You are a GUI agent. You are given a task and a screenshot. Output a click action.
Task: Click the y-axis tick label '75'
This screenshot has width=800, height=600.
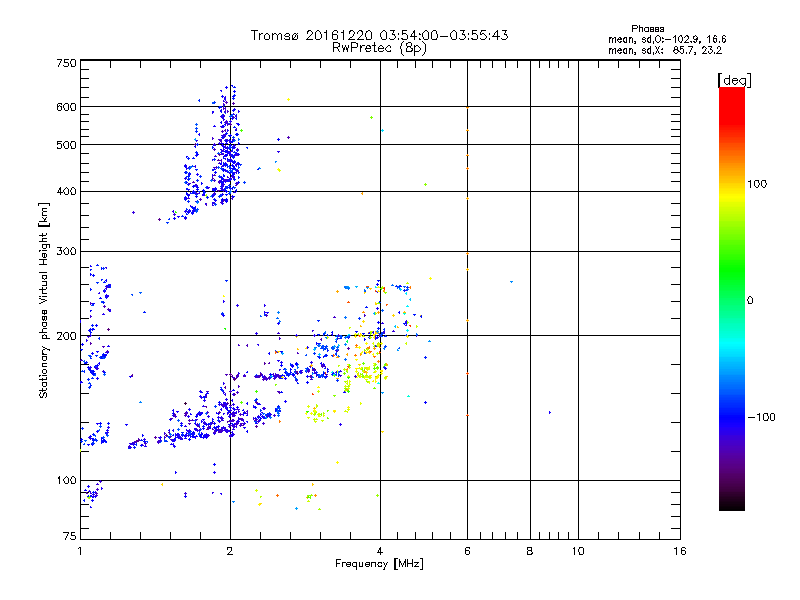pyautogui.click(x=69, y=538)
